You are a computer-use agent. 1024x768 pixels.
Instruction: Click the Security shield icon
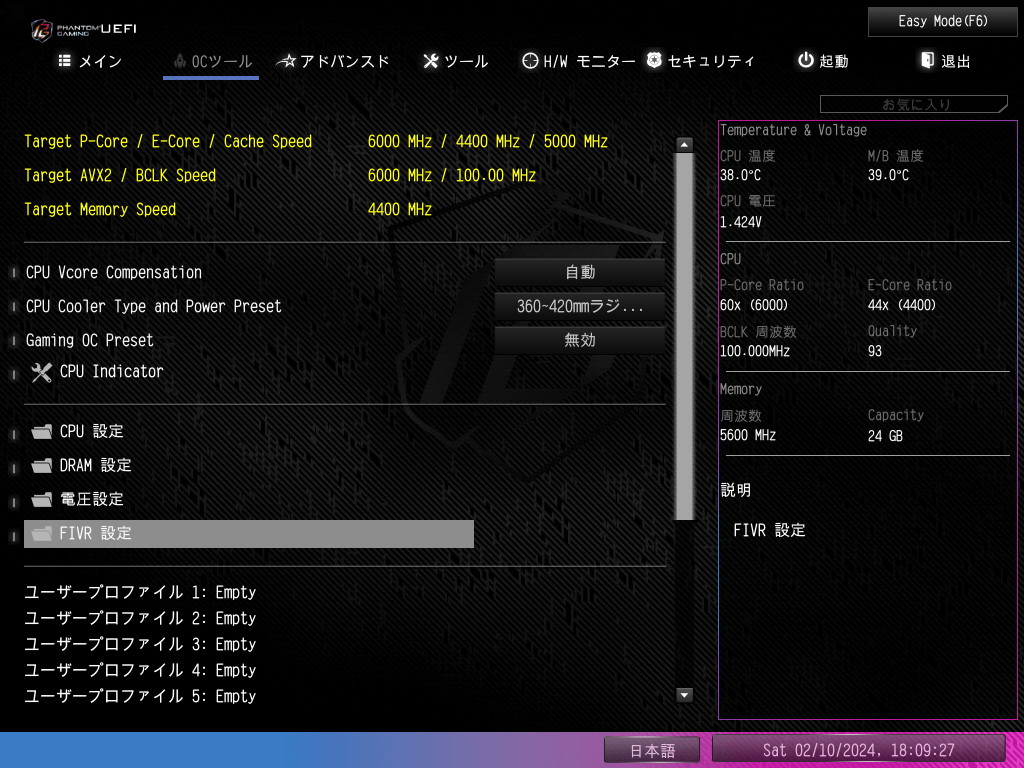pos(654,61)
